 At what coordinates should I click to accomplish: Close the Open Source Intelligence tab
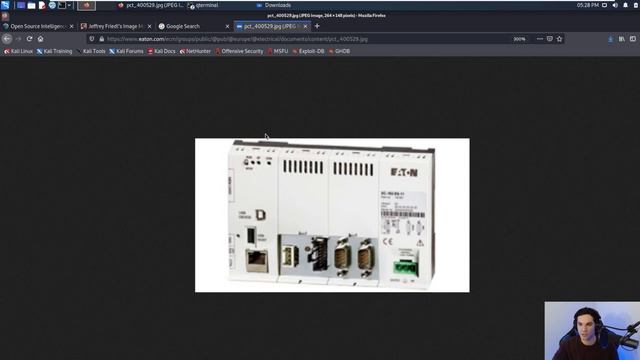tap(71, 26)
